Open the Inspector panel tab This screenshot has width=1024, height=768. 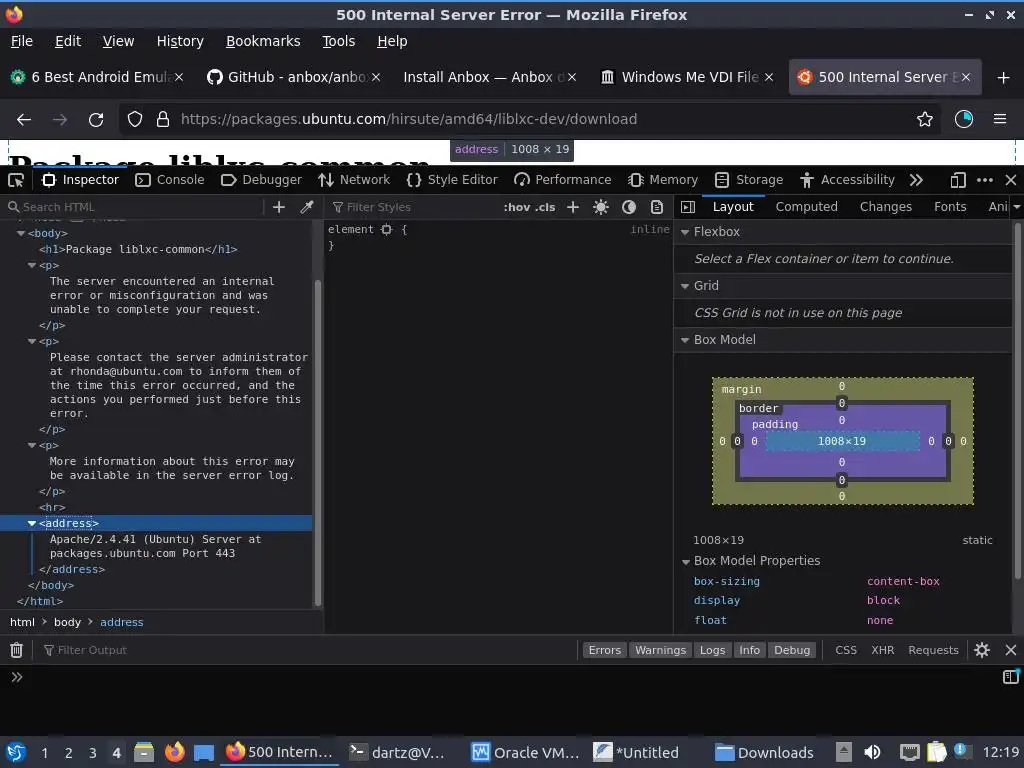click(80, 180)
